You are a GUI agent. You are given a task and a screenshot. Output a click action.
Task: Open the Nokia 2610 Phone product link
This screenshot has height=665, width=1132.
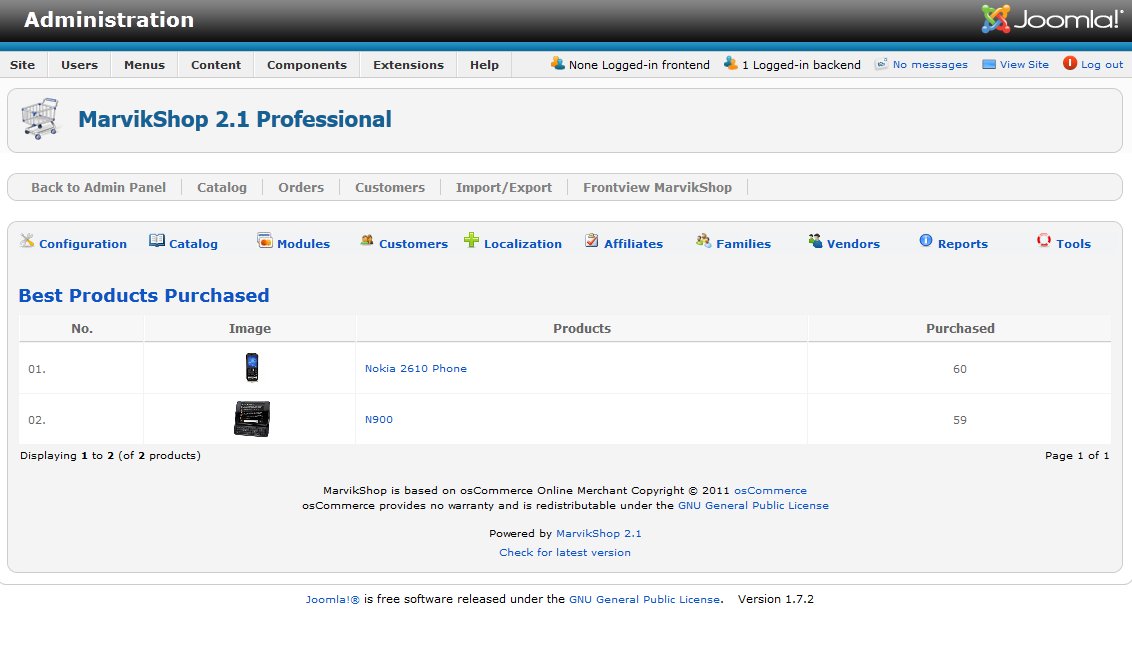(416, 368)
